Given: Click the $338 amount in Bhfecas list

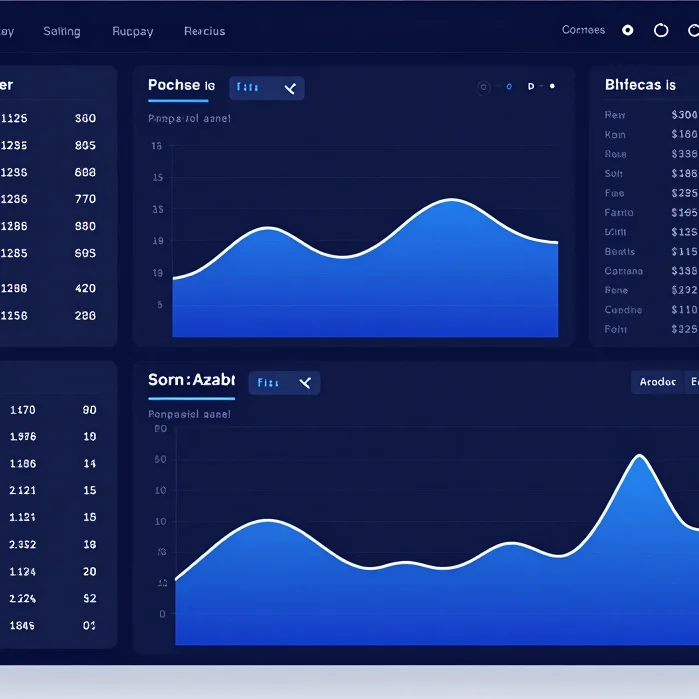Looking at the screenshot, I should click(684, 271).
